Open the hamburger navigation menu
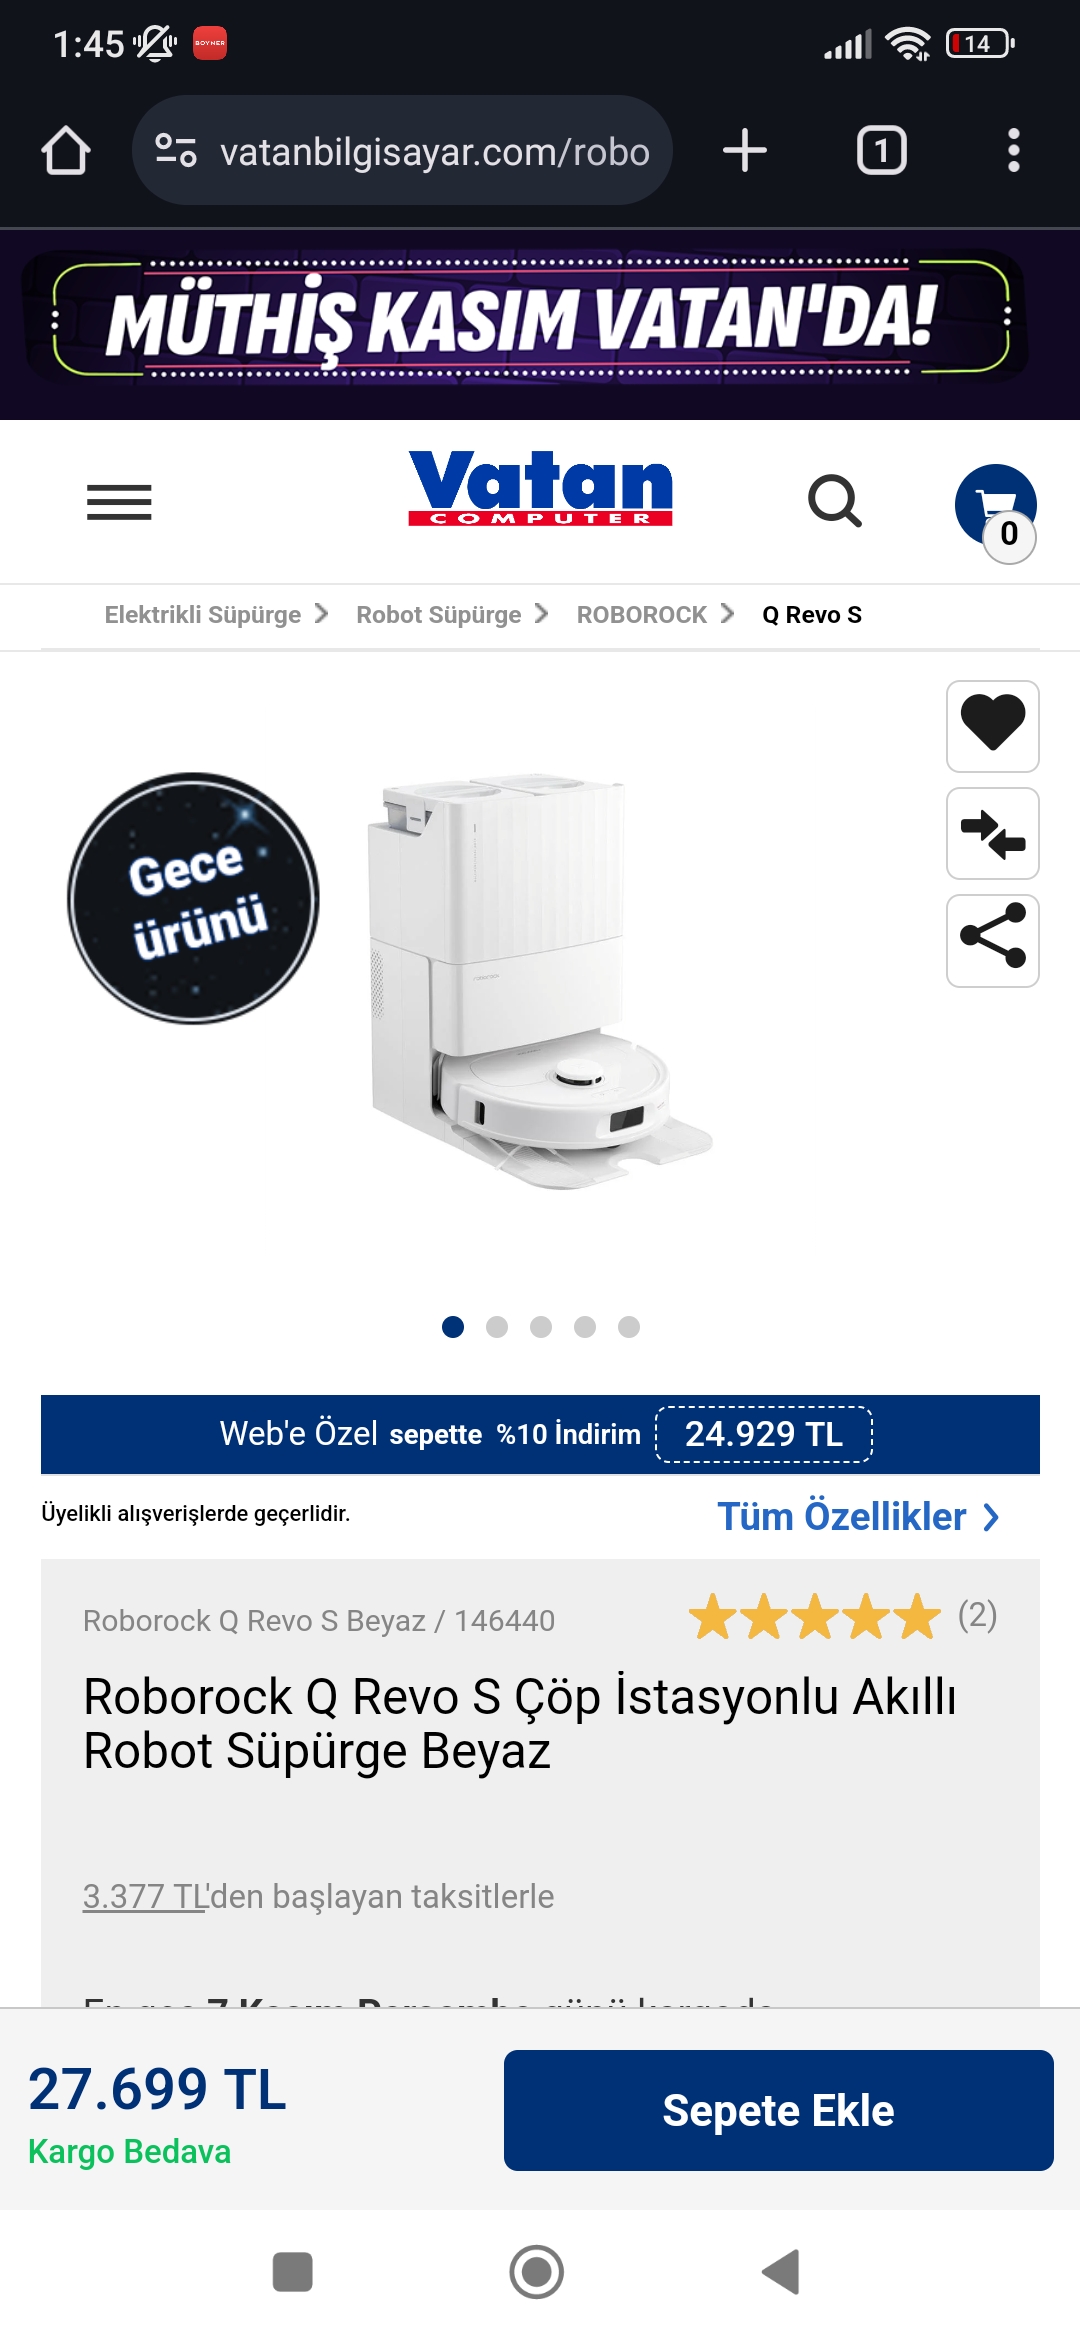This screenshot has width=1080, height=2340. point(119,502)
